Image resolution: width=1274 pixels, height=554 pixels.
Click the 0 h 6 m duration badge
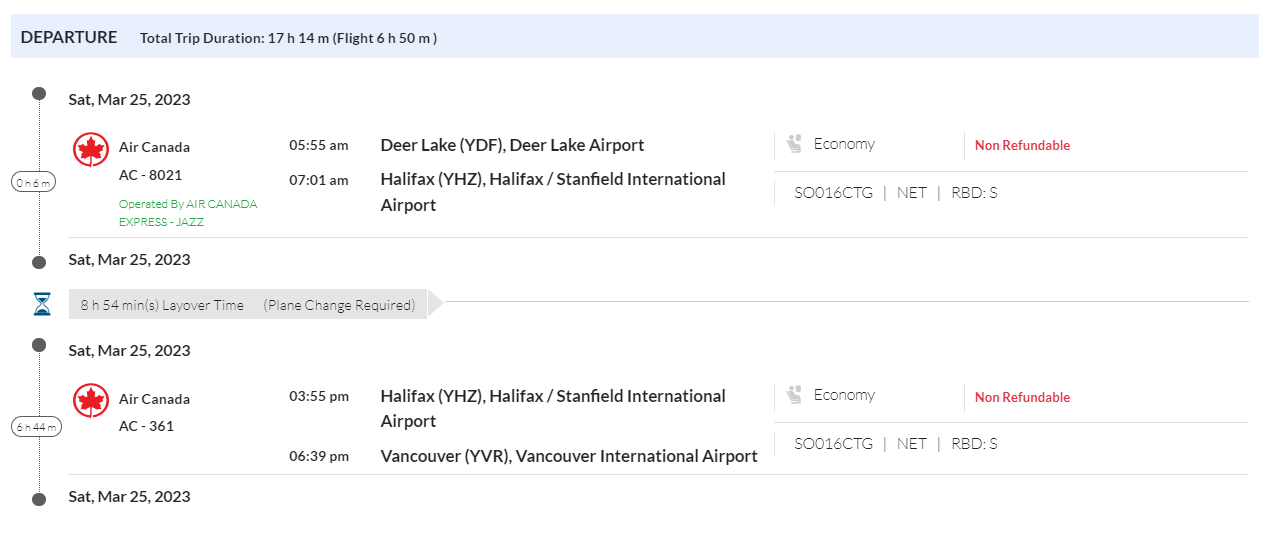(x=34, y=182)
